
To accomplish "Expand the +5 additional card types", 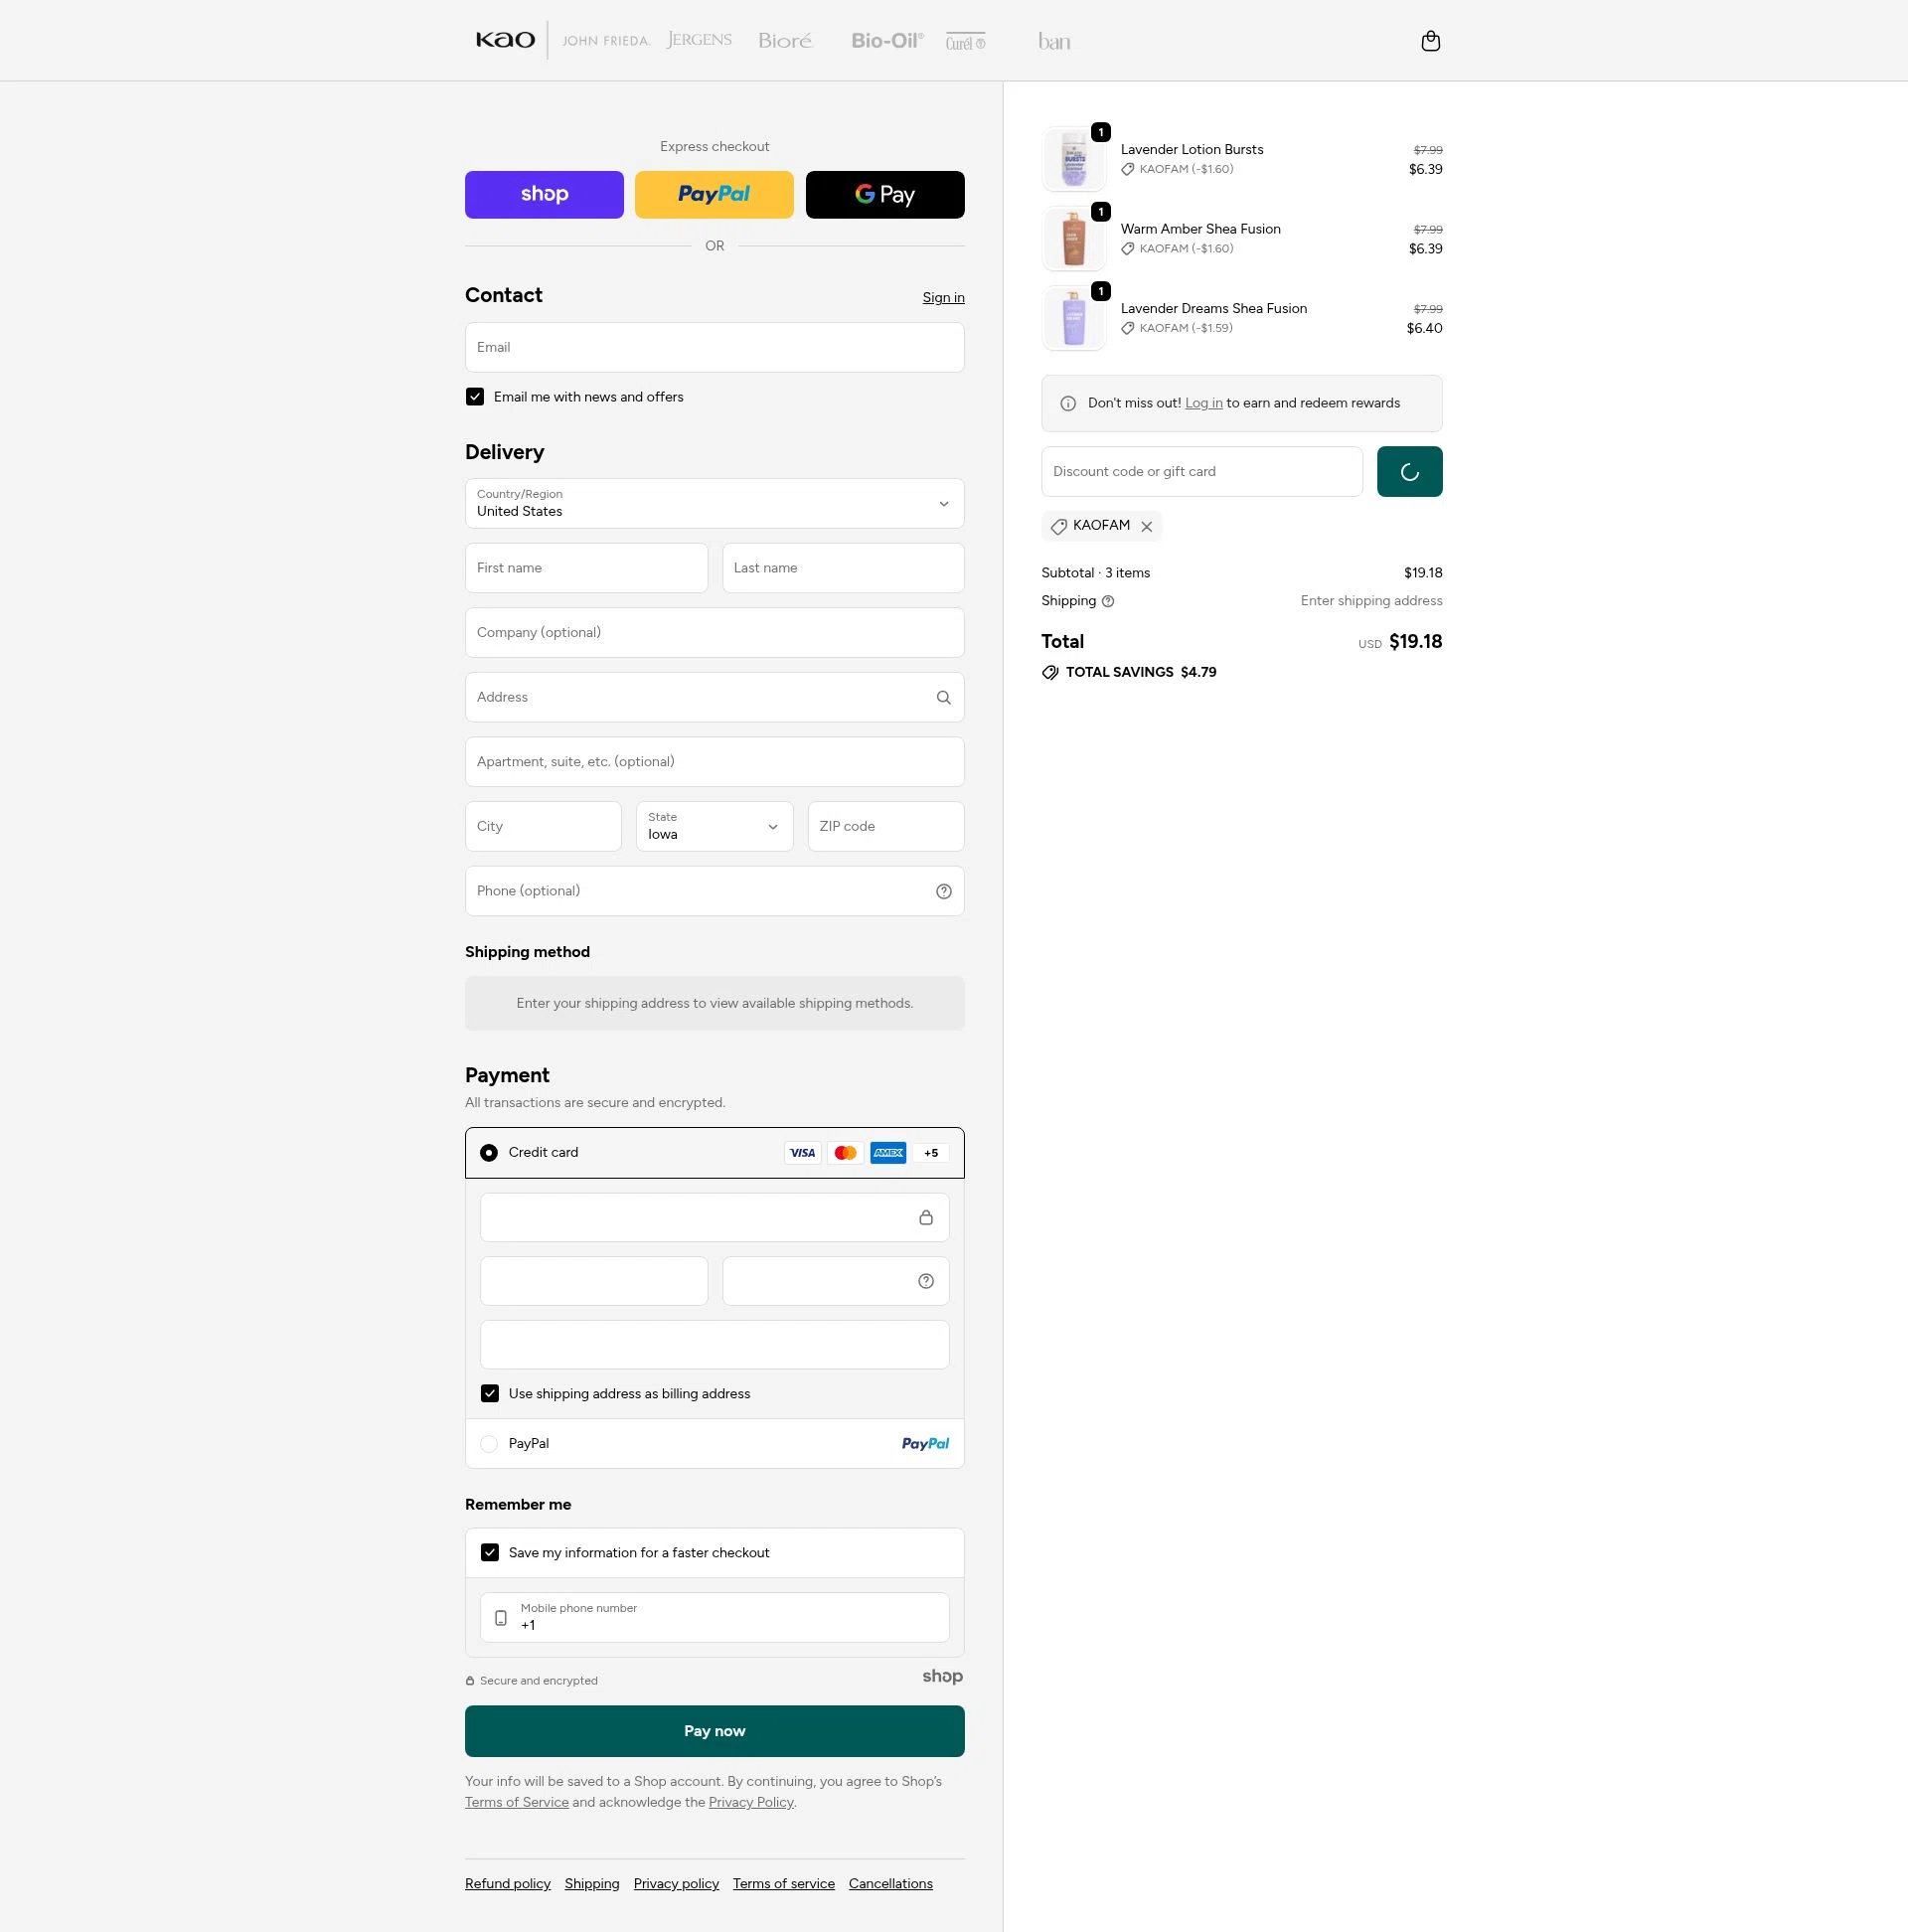I will point(929,1152).
